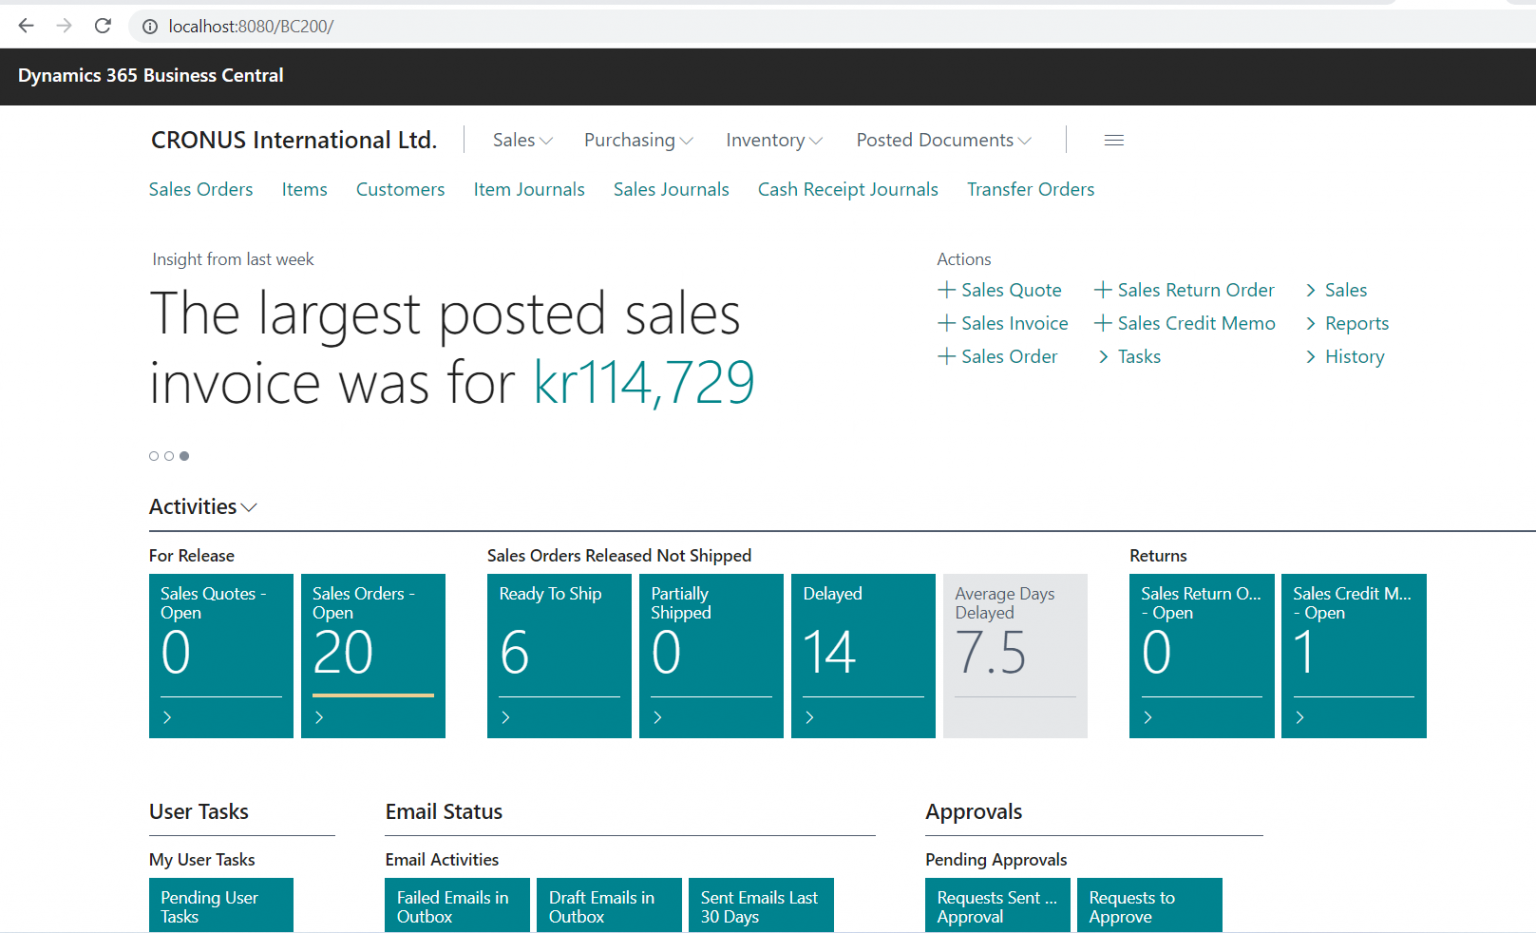Open the hamburger more-options menu icon

click(1113, 140)
